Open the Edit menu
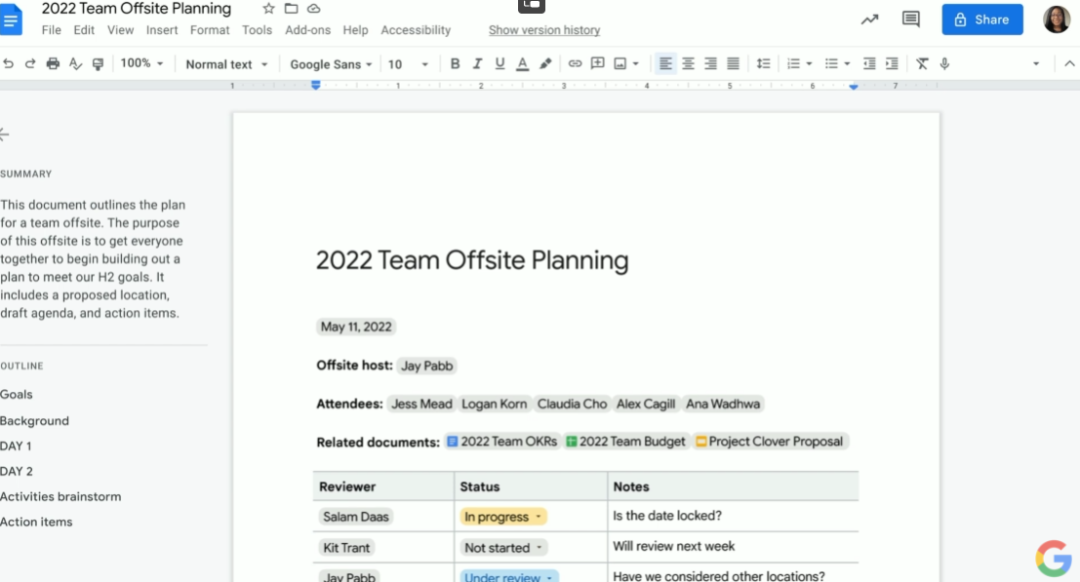Screen dimensions: 1080x582 (x=84, y=30)
